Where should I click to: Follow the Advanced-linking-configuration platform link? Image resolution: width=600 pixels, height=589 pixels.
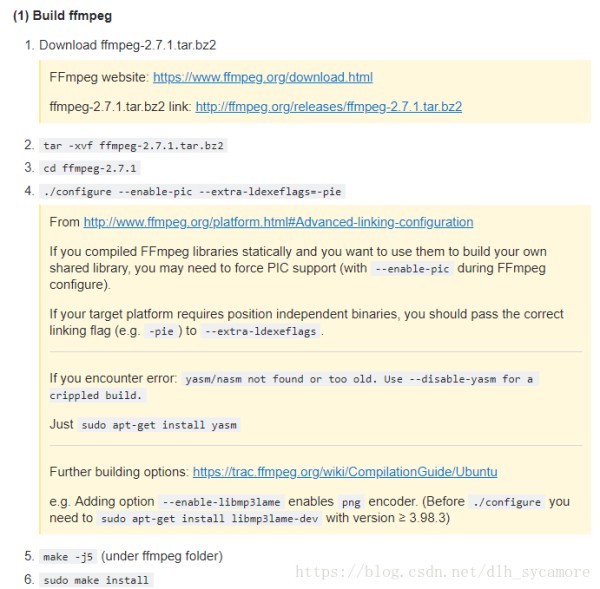pyautogui.click(x=278, y=222)
